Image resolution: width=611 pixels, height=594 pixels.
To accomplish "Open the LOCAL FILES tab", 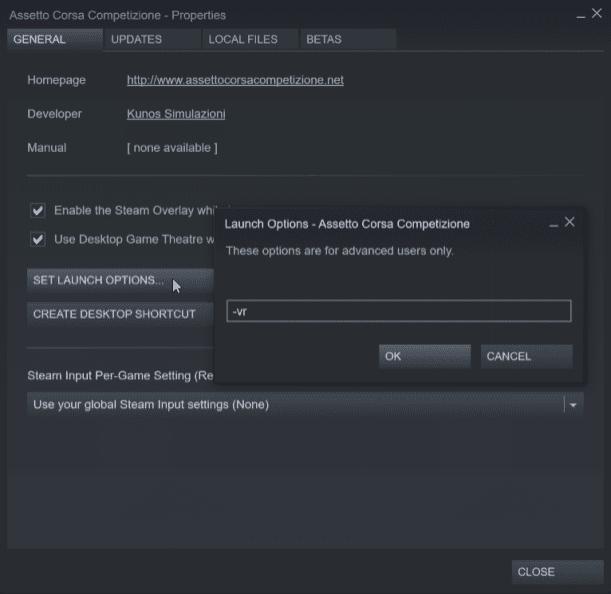I will coord(250,39).
